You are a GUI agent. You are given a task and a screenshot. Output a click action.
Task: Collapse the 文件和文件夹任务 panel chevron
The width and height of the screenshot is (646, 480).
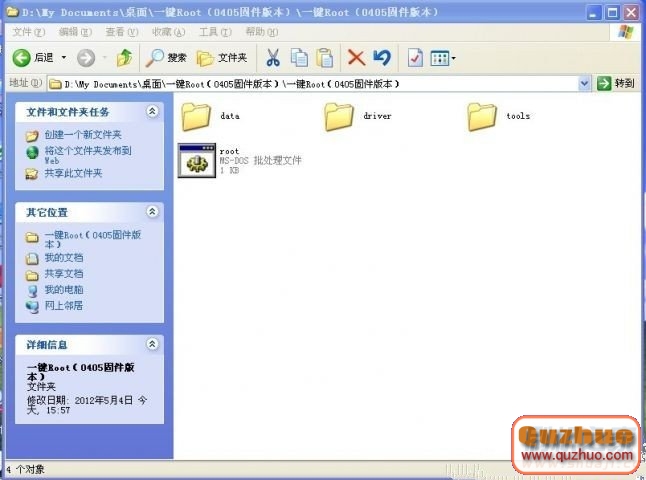[152, 111]
